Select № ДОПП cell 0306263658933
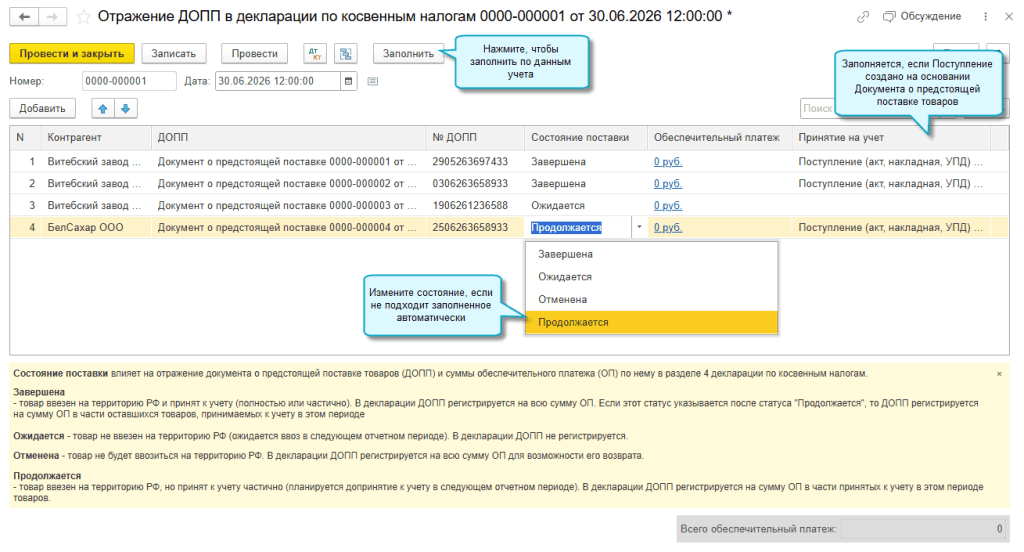1024x552 pixels. [475, 184]
